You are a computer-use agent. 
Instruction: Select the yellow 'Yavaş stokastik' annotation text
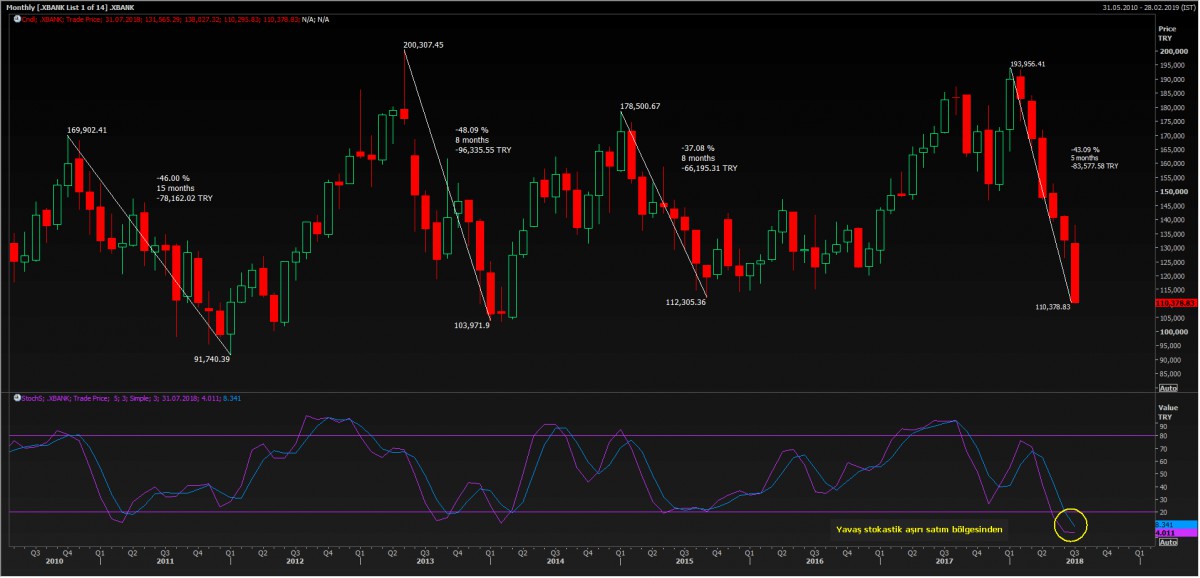(919, 530)
